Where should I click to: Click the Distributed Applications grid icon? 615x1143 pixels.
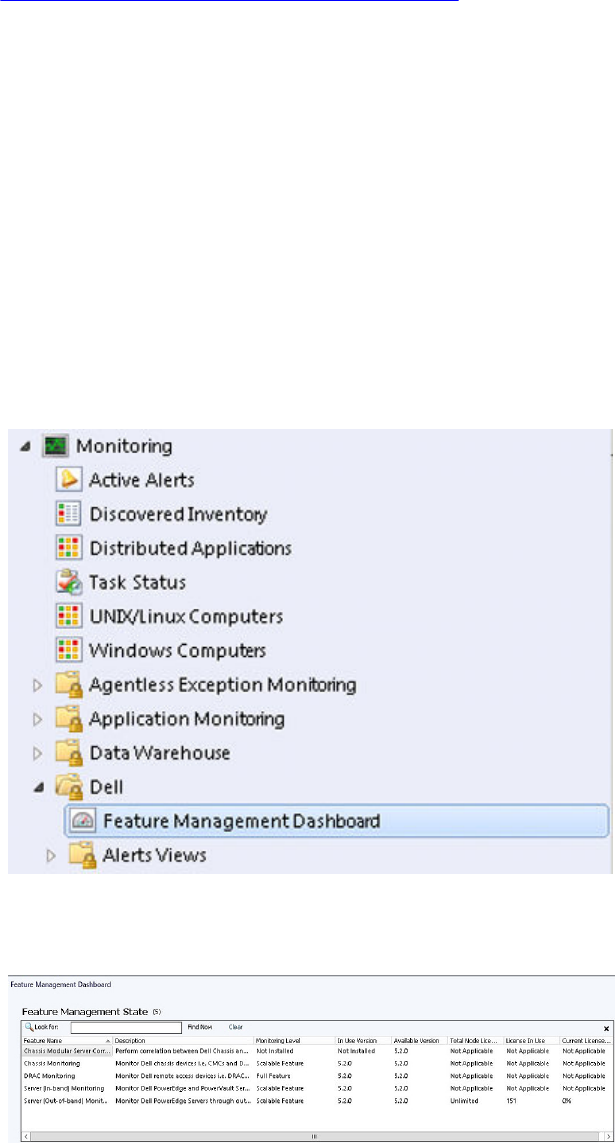[x=68, y=548]
